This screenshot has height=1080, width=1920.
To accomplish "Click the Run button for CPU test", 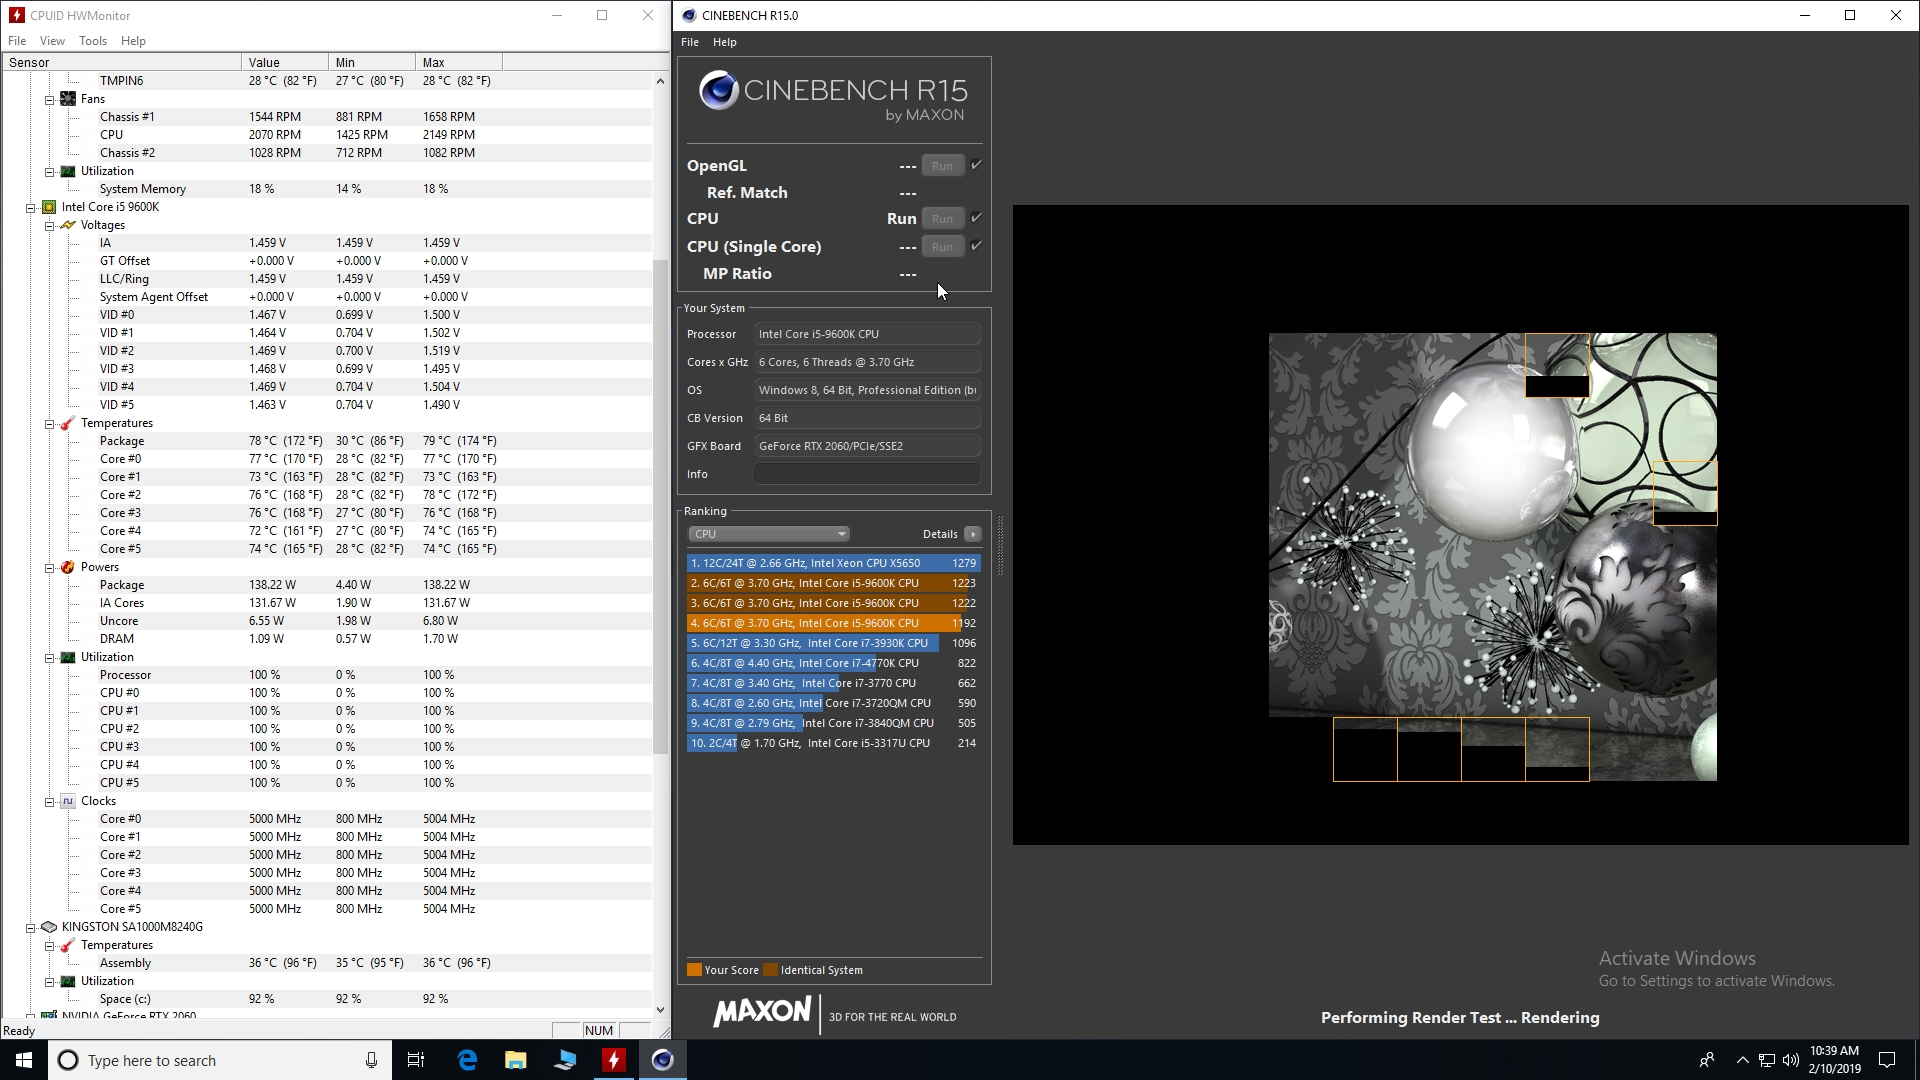I will tap(943, 219).
